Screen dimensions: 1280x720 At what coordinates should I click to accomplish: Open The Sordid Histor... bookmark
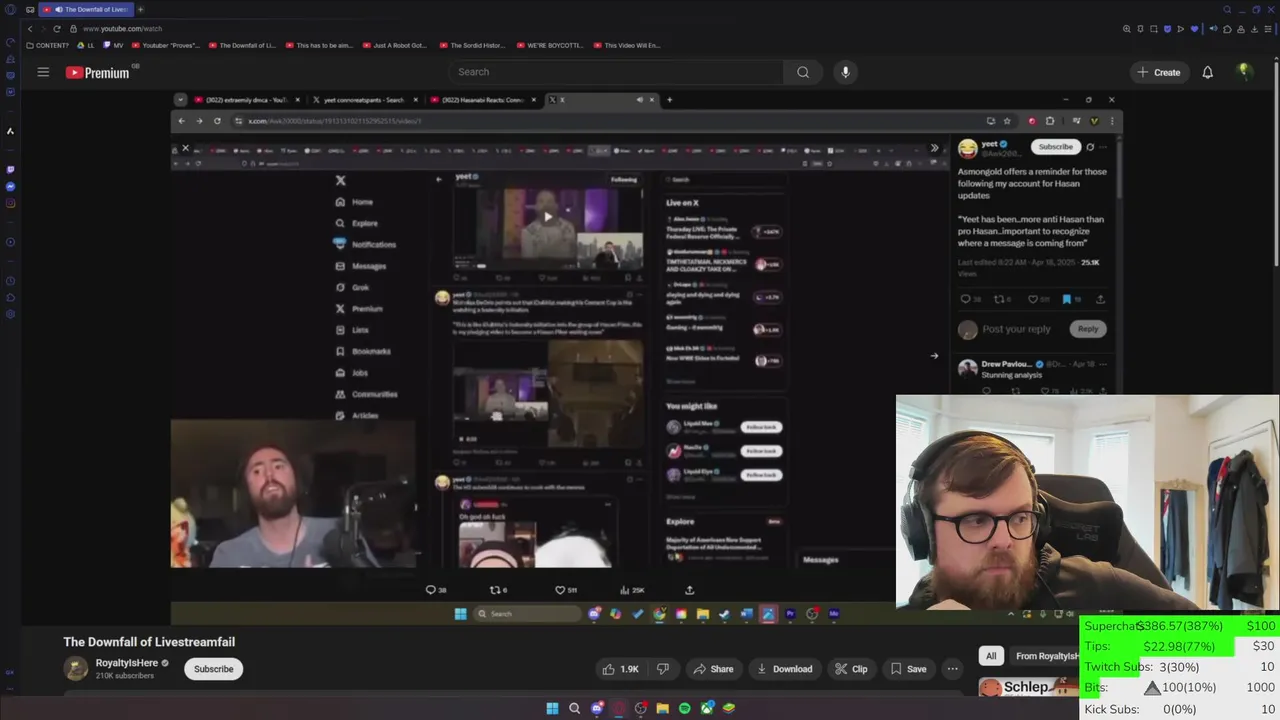pyautogui.click(x=472, y=45)
